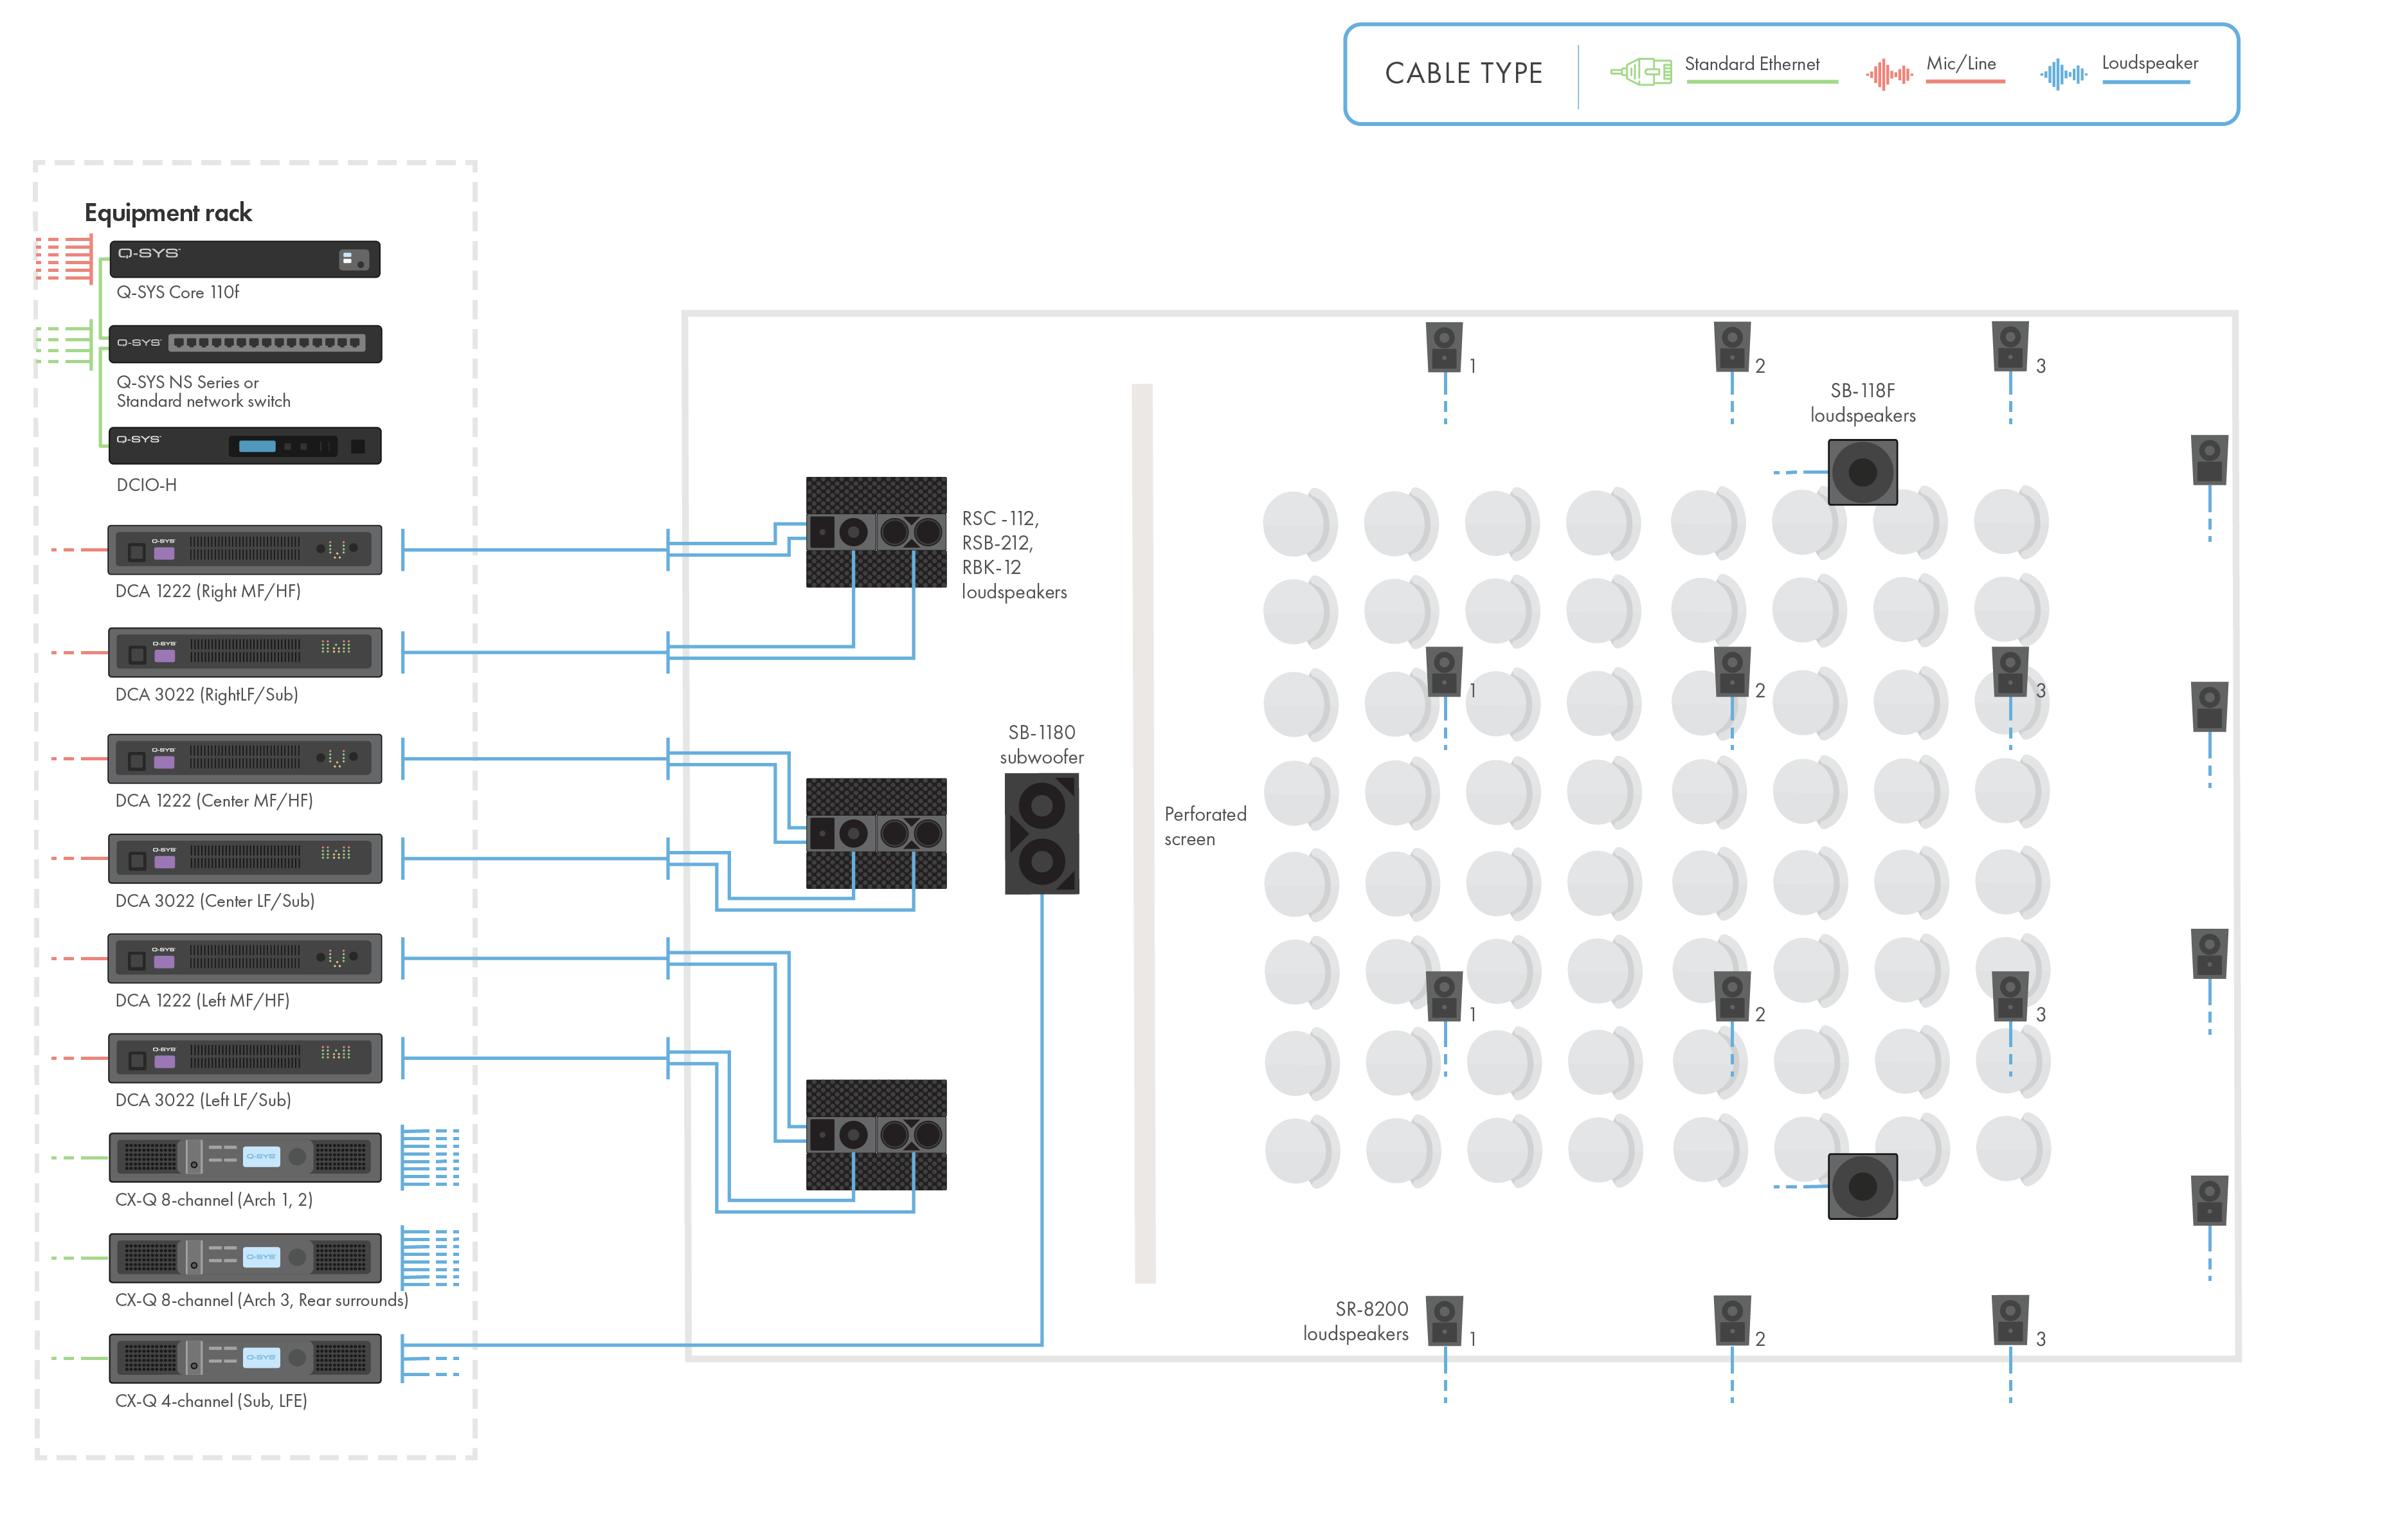Screen dimensions: 2382x1540
Task: Select the Q-SYS NS Series network switch
Action: click(x=244, y=343)
